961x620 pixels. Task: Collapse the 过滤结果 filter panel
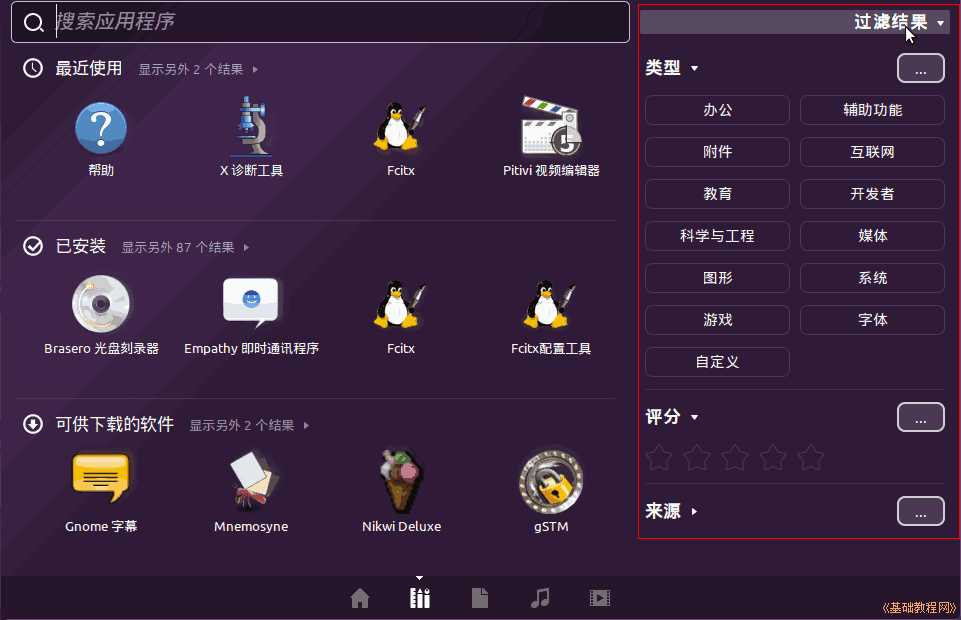896,22
